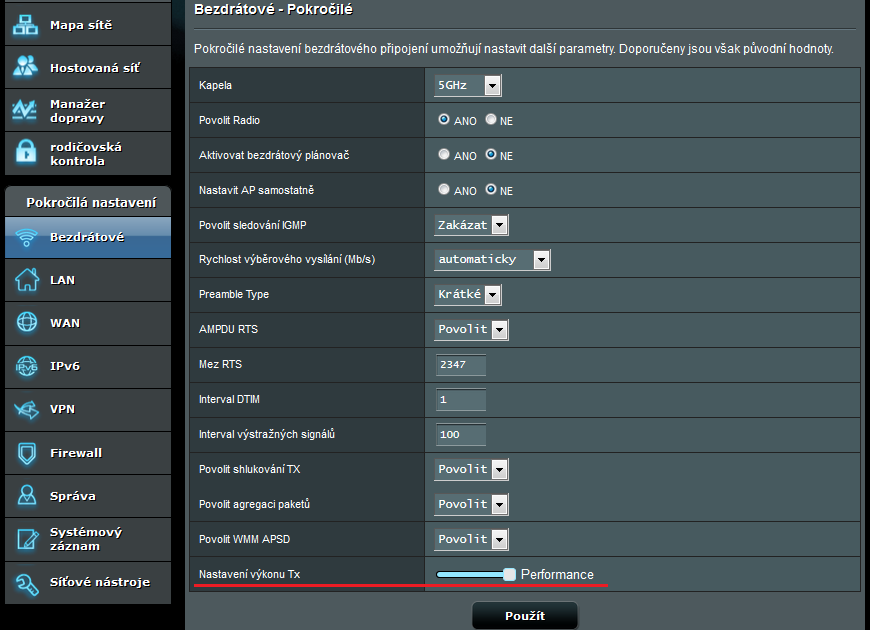Open Hostovaná síť guest network icon
The image size is (870, 630).
point(25,68)
